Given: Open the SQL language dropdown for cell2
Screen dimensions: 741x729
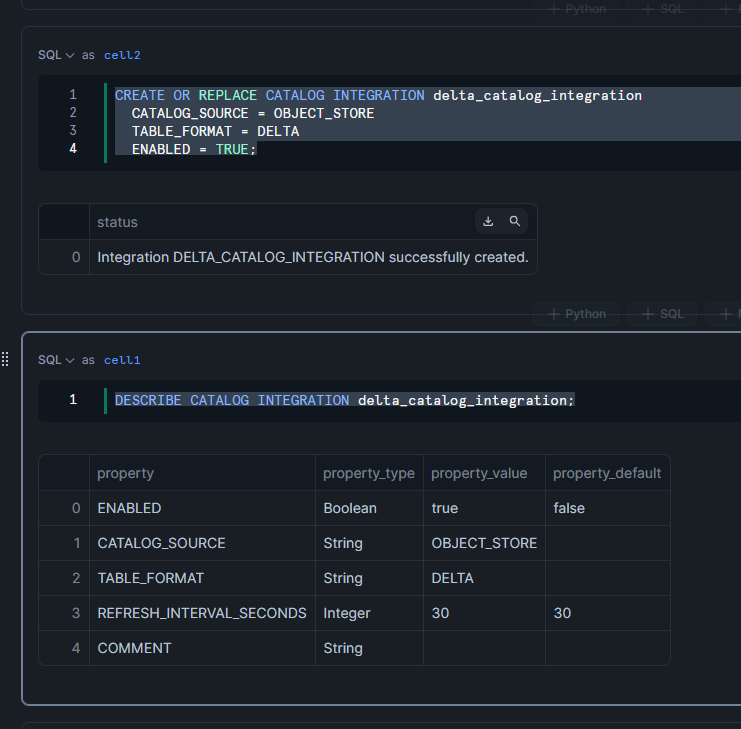Looking at the screenshot, I should (56, 55).
